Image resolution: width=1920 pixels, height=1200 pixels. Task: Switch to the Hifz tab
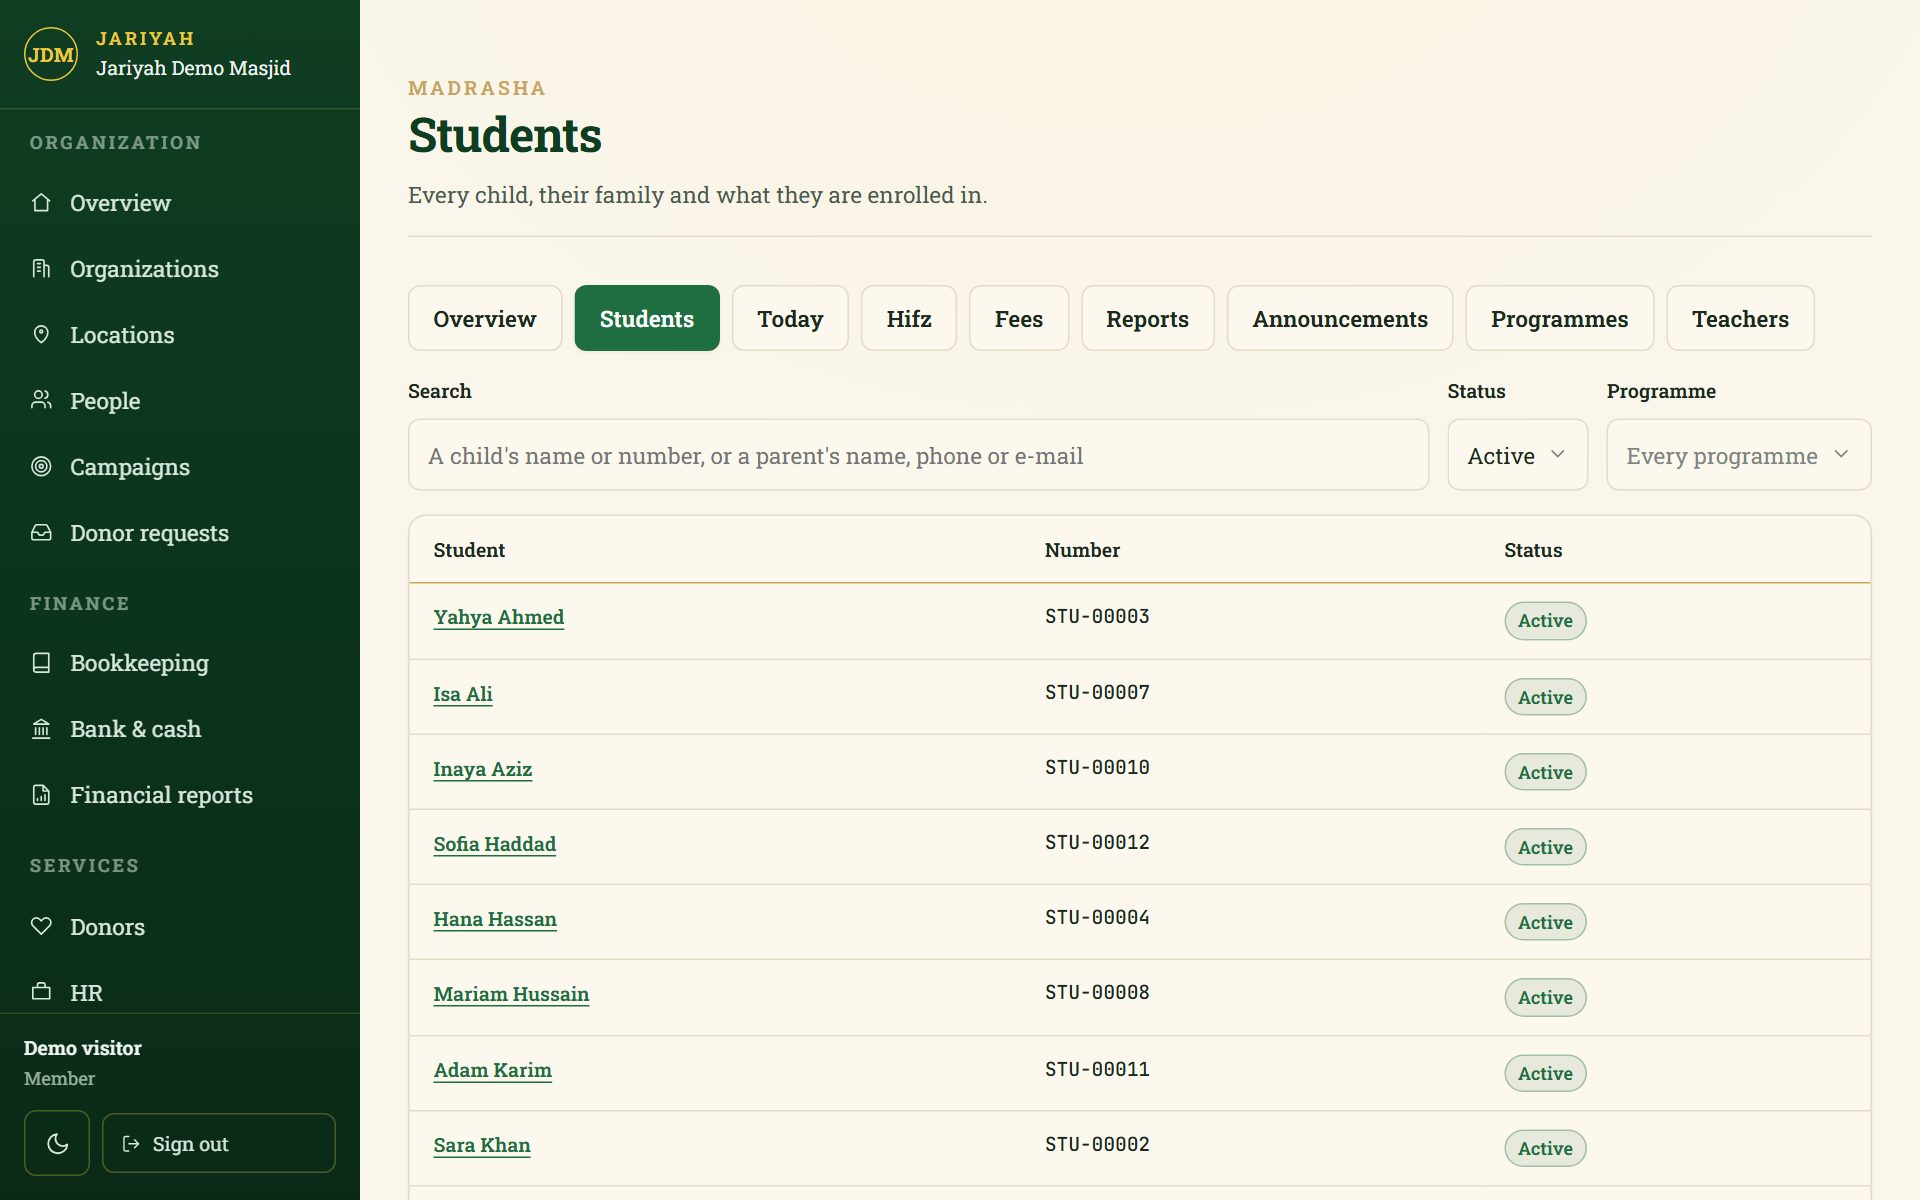(908, 318)
